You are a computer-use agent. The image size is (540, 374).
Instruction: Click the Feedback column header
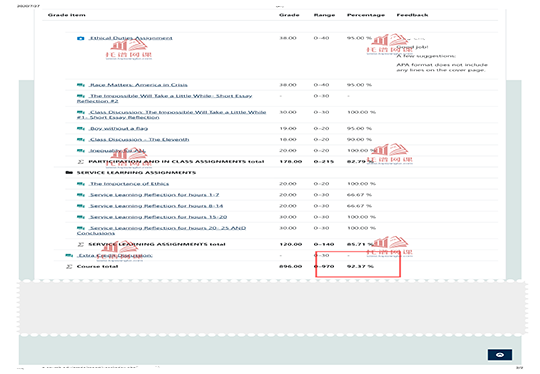click(412, 15)
